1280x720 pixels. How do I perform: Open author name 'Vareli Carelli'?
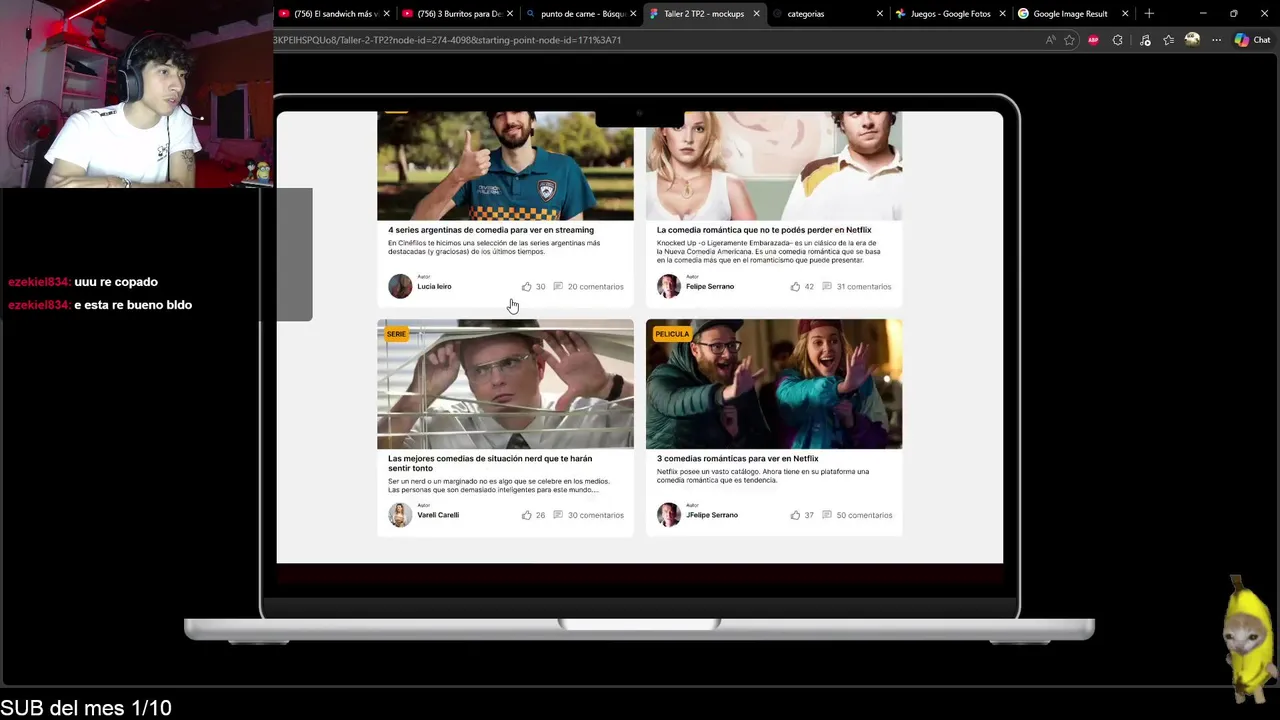[x=438, y=516]
